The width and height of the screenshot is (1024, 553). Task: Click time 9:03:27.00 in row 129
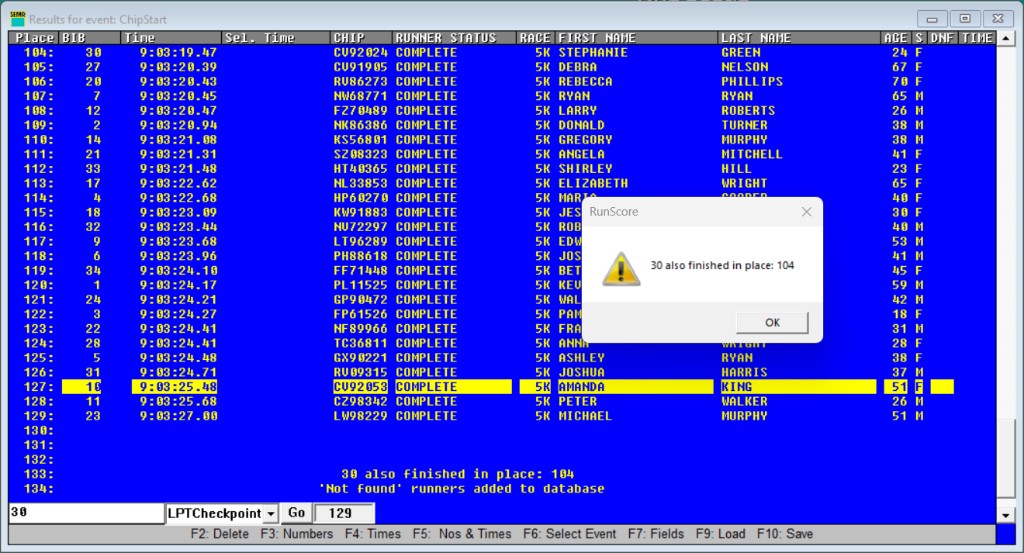(178, 416)
